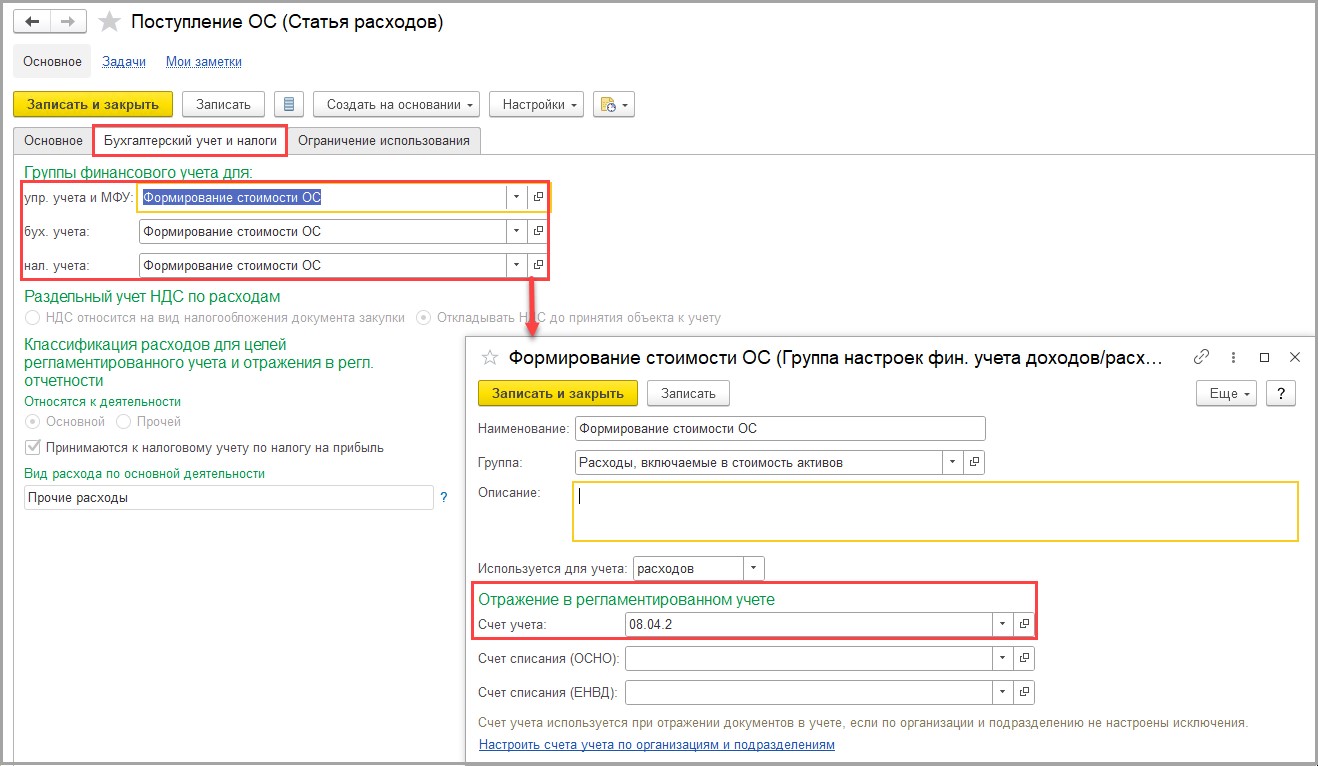The width and height of the screenshot is (1318, 766).
Task: Open the attached files dropdown icon button
Action: [614, 104]
